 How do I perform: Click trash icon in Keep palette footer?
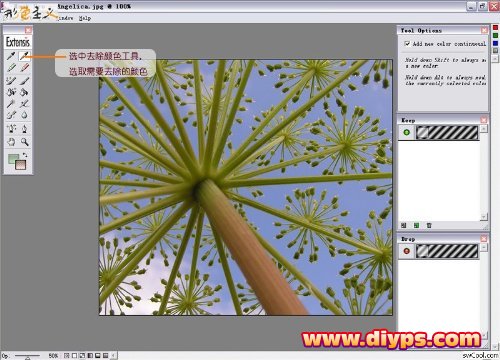click(429, 226)
